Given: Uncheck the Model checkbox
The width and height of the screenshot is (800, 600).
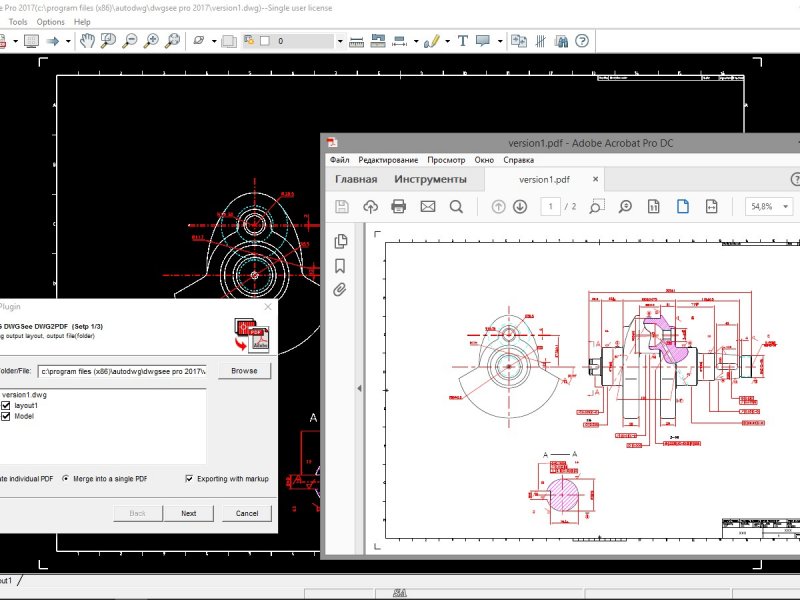Looking at the screenshot, I should tap(6, 416).
